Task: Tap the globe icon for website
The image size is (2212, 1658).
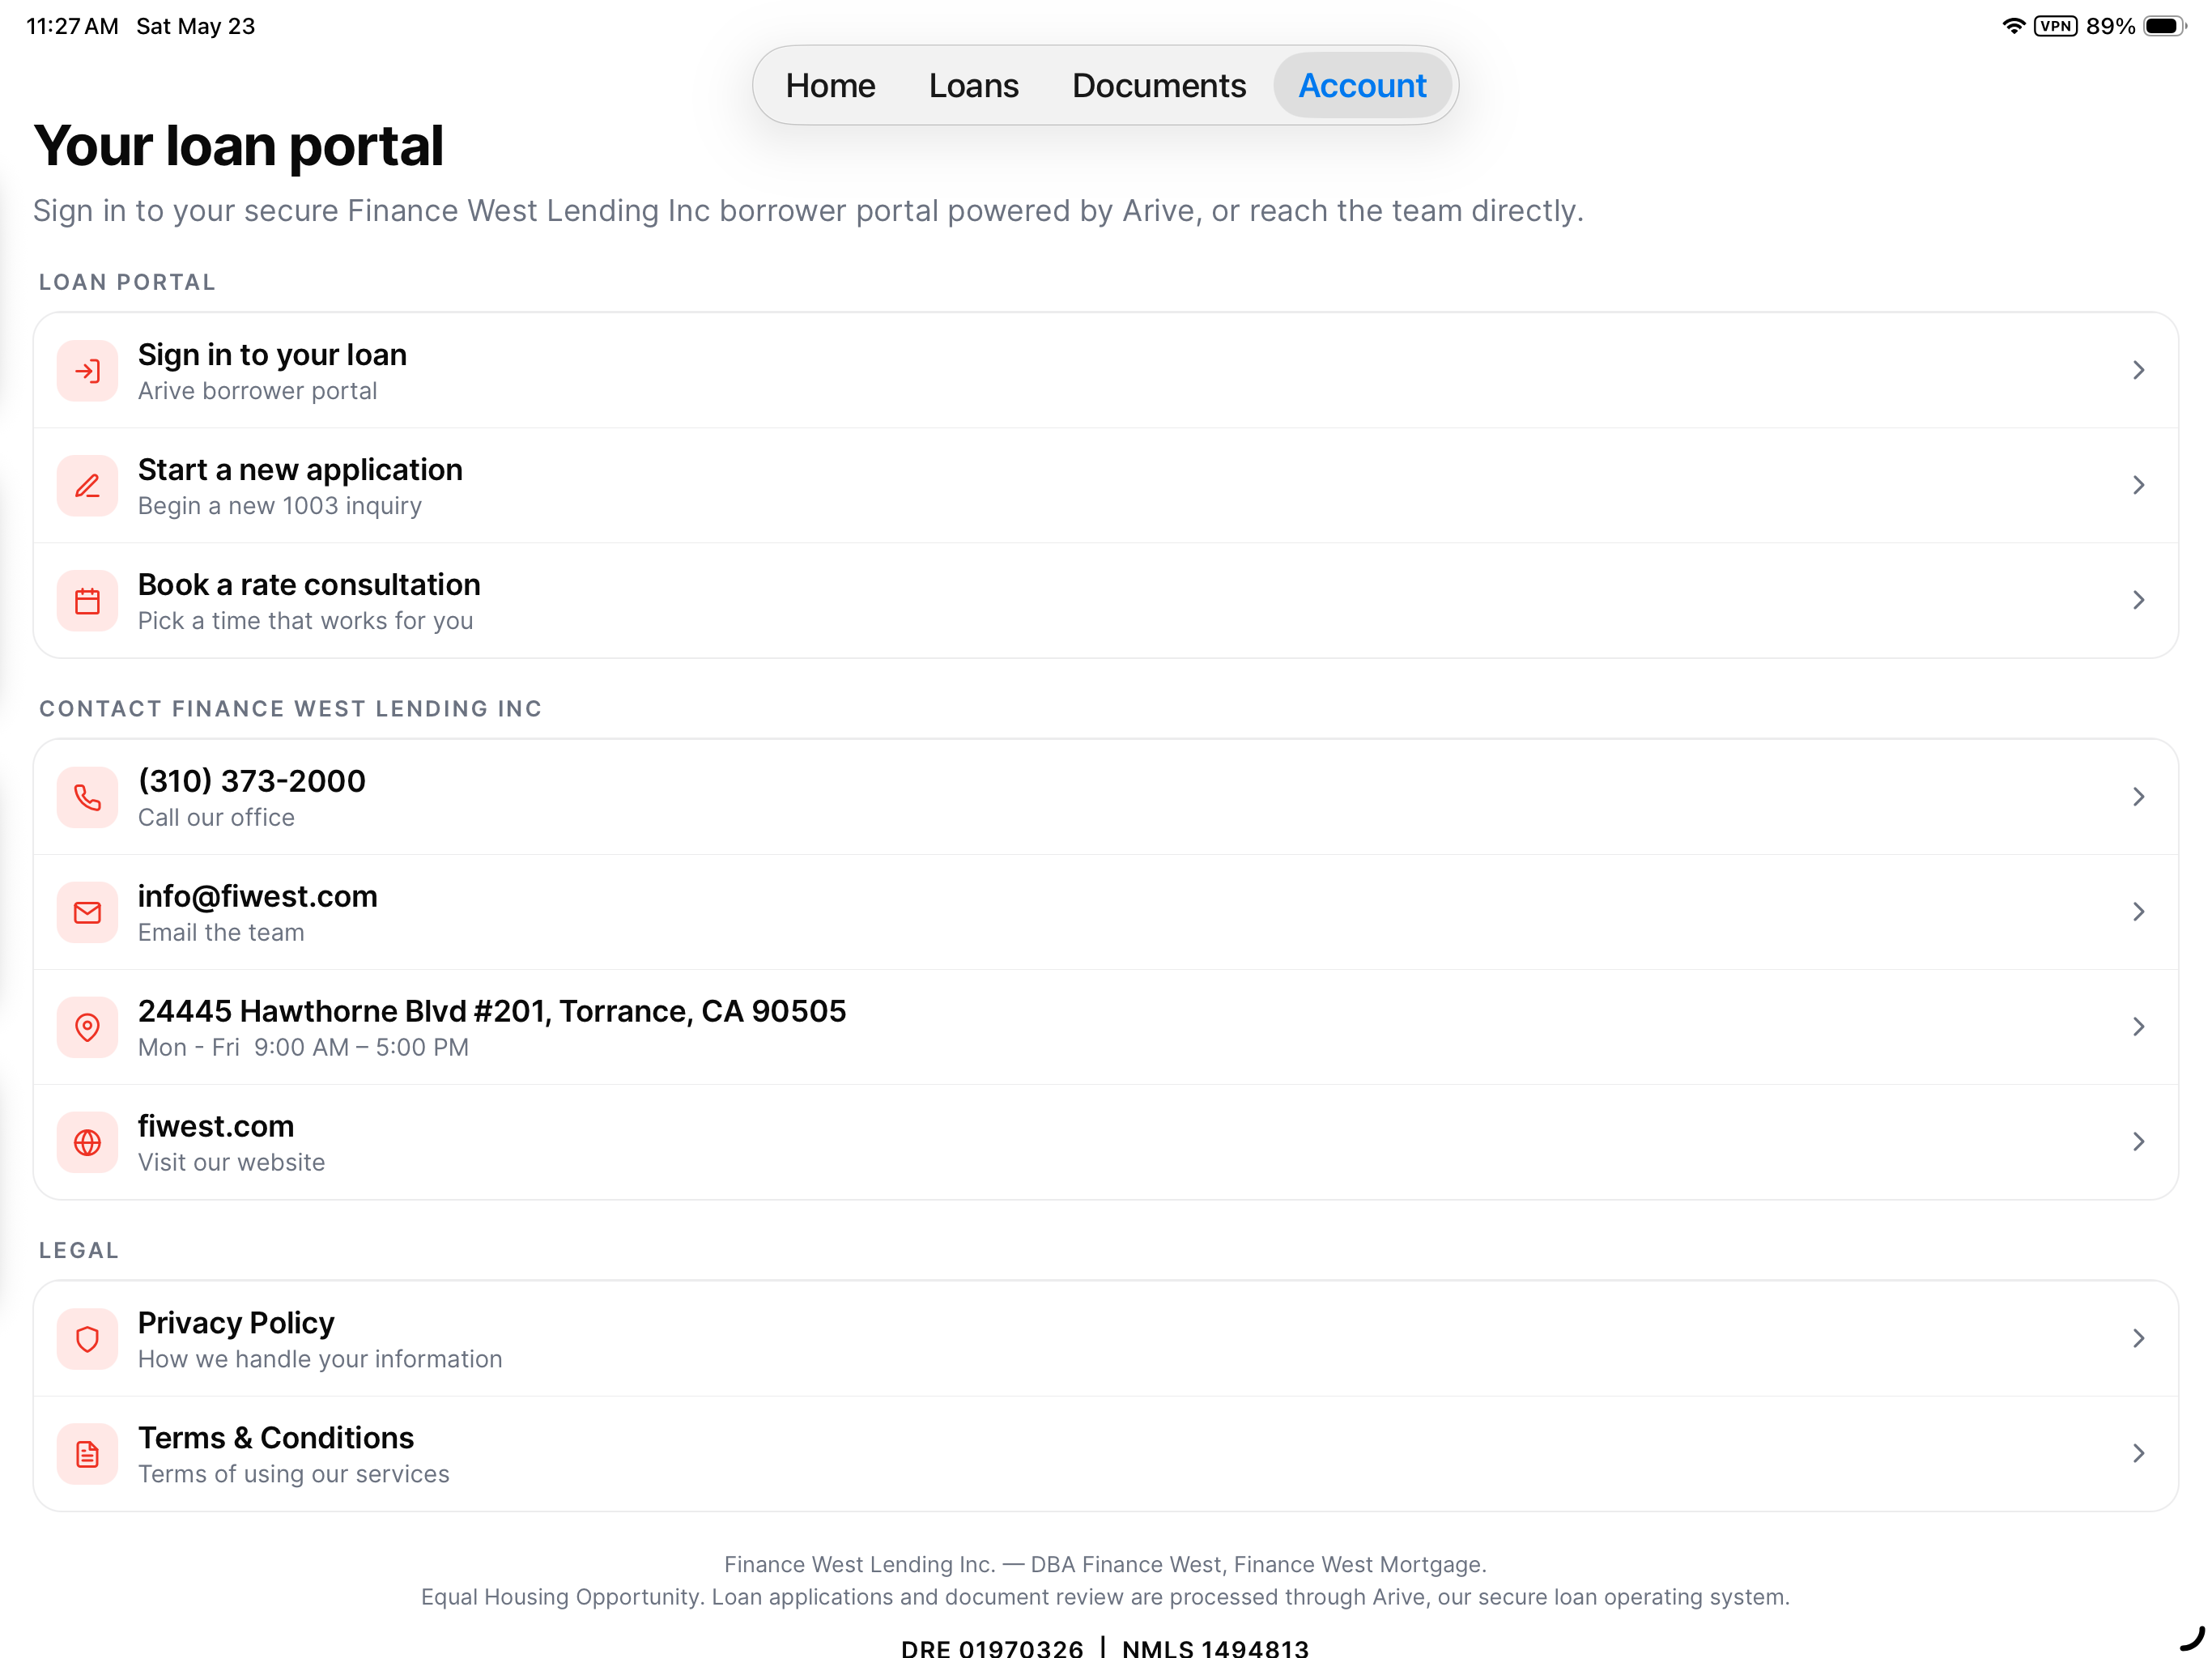Action: (x=87, y=1143)
